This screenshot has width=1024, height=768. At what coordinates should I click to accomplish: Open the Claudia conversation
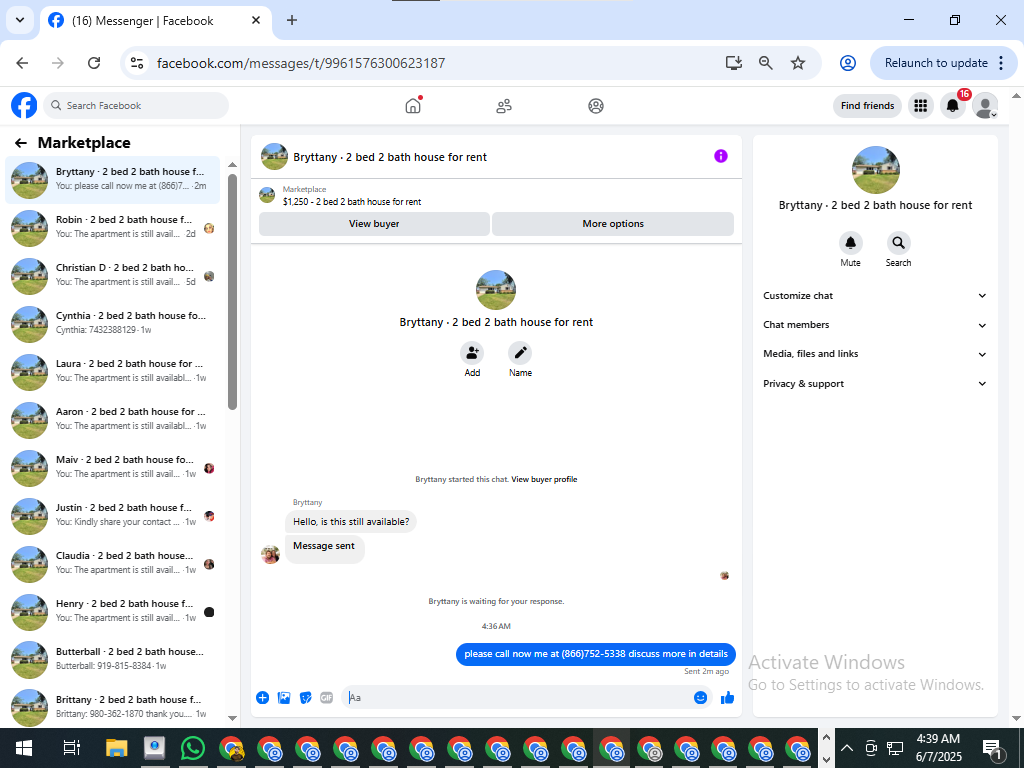click(x=112, y=564)
